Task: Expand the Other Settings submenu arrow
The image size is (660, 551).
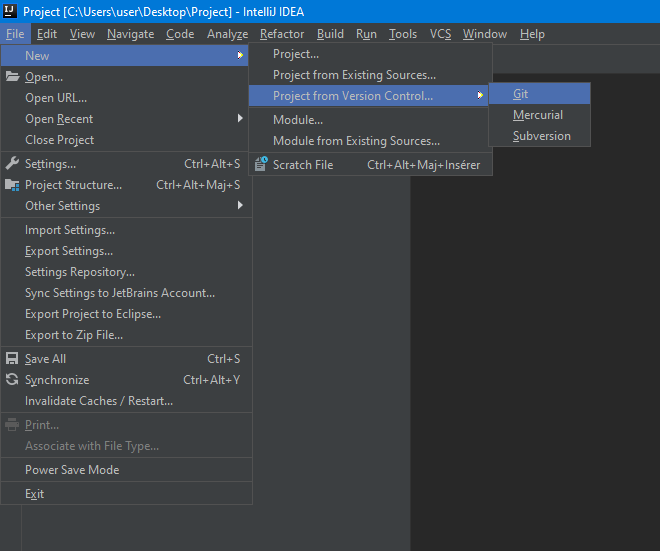Action: click(x=240, y=205)
